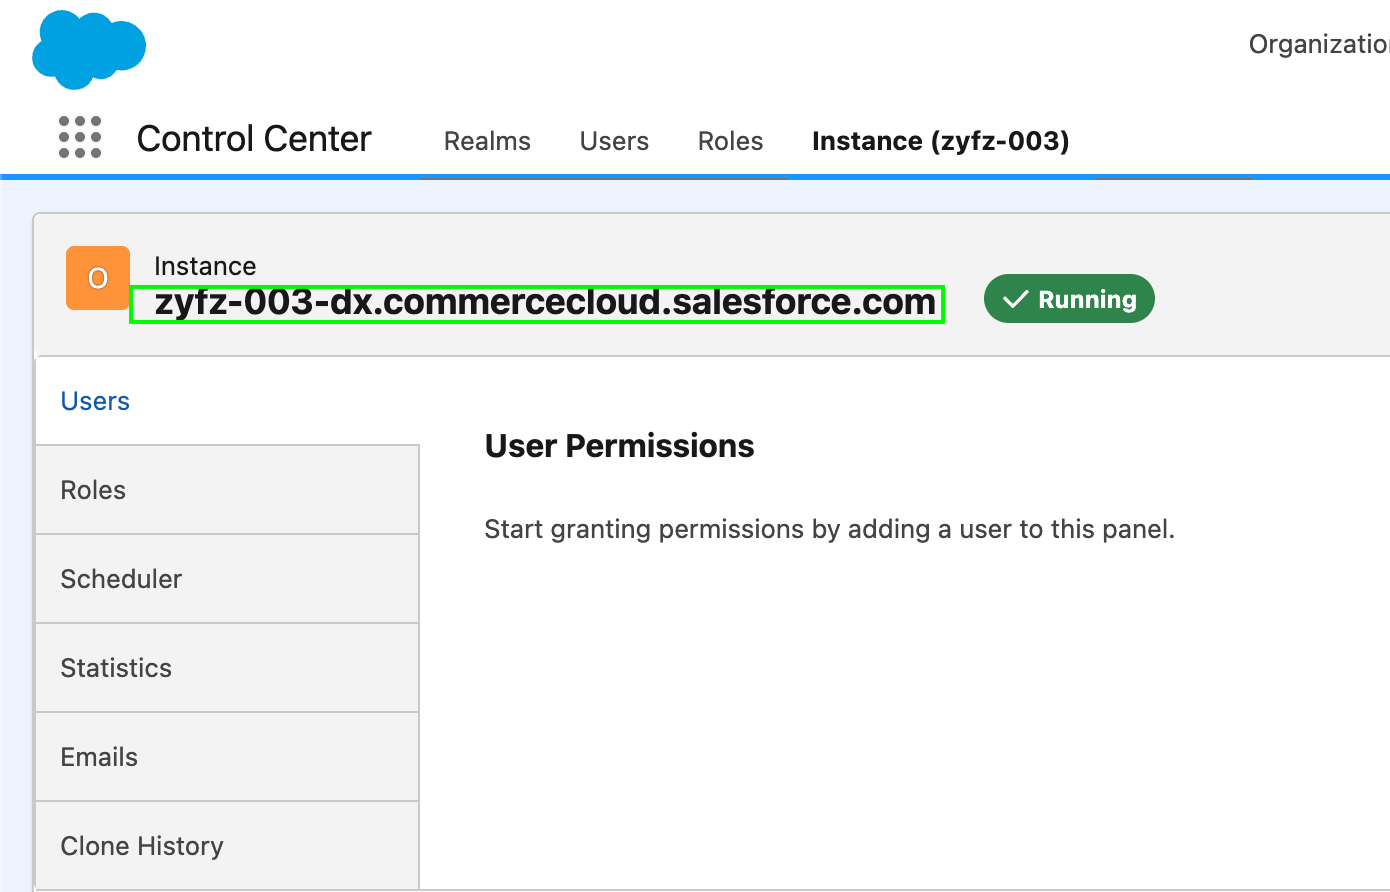
Task: Click the Running status badge
Action: [x=1069, y=299]
